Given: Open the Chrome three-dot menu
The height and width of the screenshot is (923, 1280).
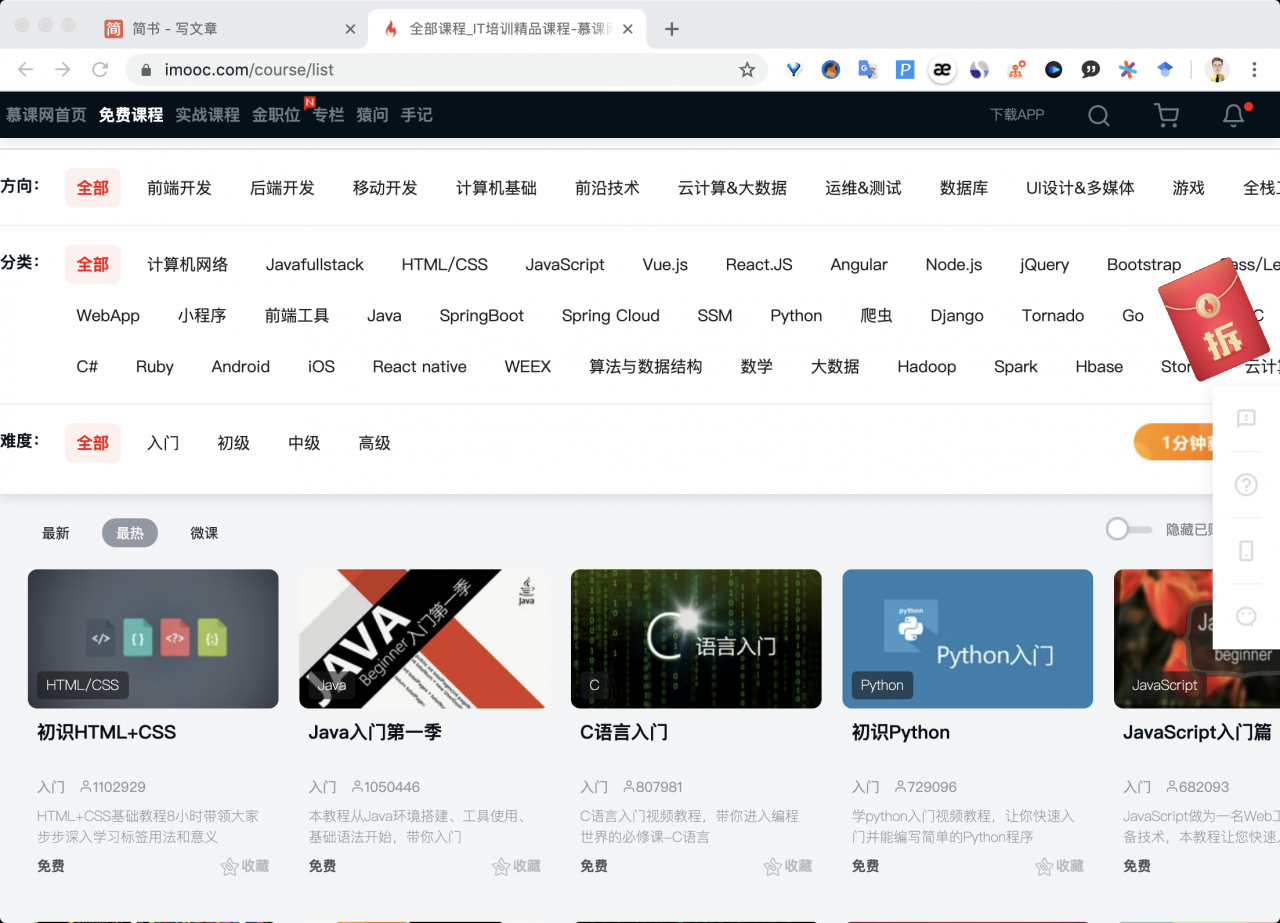Looking at the screenshot, I should (x=1254, y=69).
